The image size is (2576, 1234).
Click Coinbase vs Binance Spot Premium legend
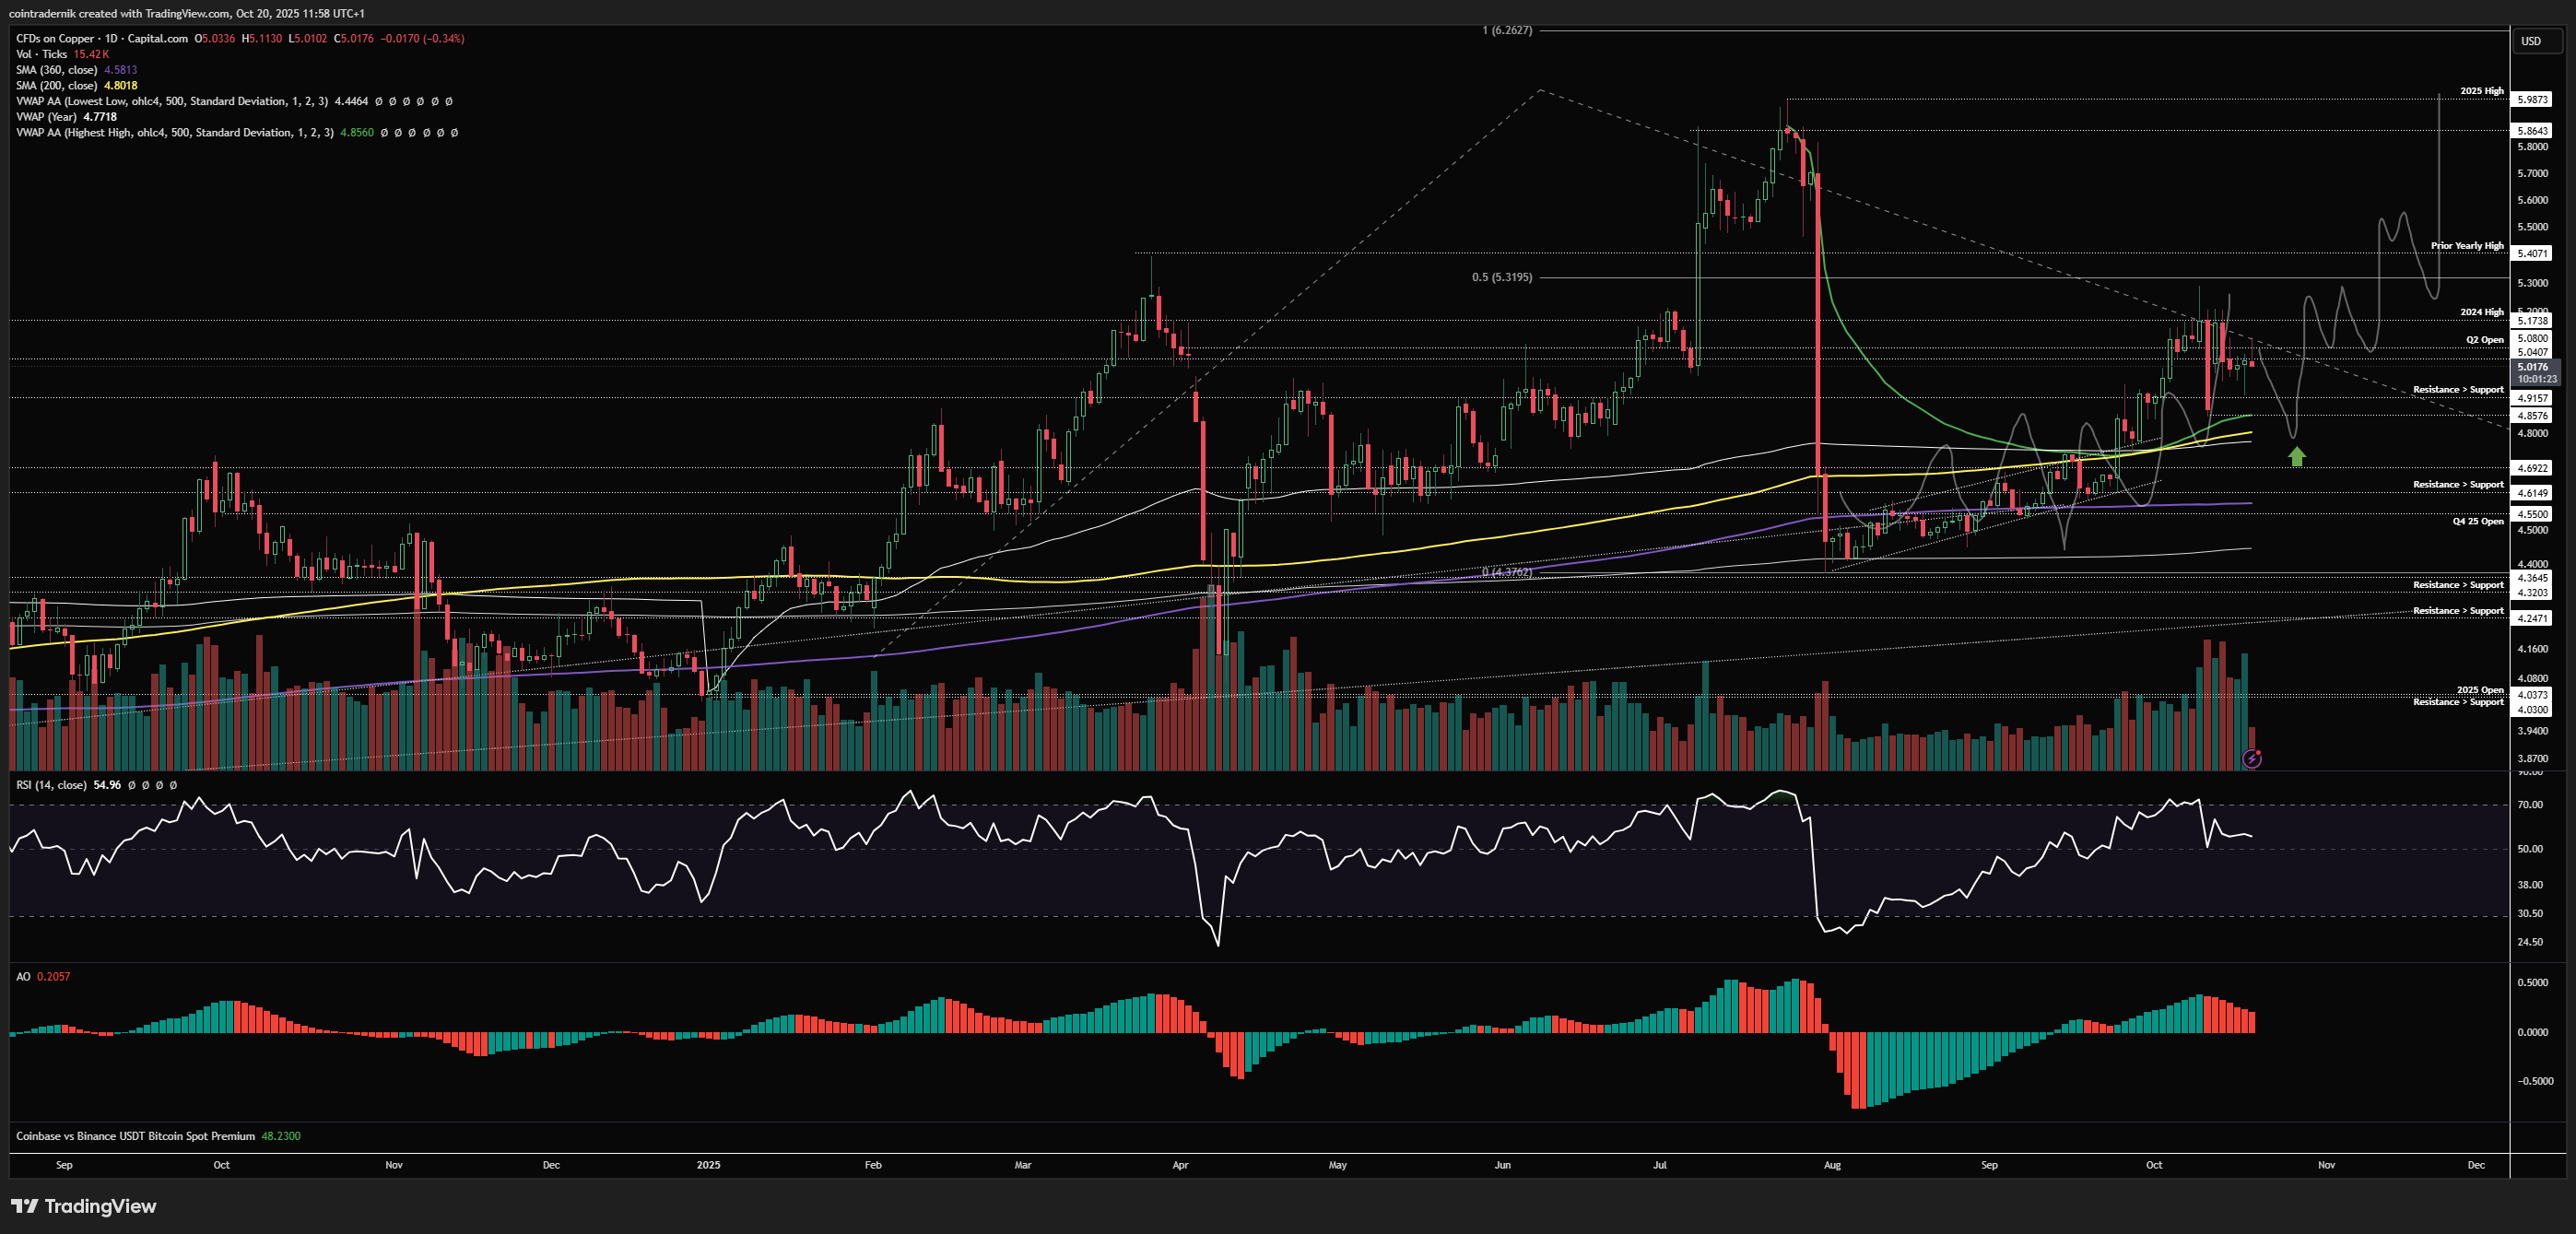point(135,1136)
